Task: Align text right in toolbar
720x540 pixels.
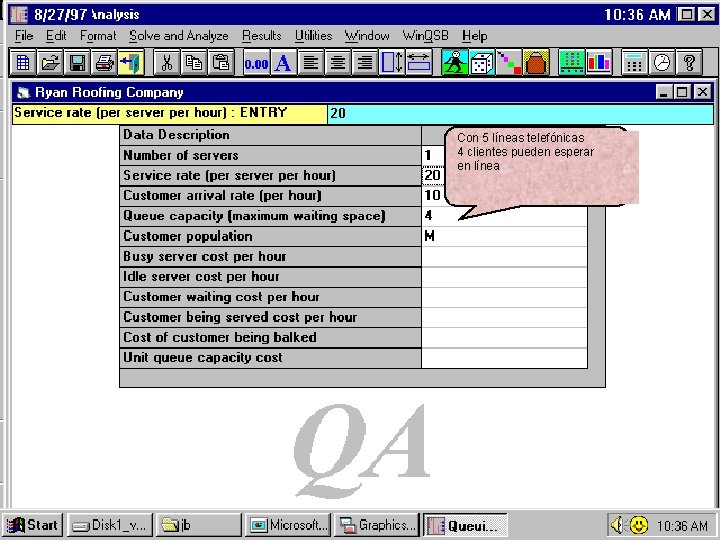Action: pyautogui.click(x=365, y=62)
